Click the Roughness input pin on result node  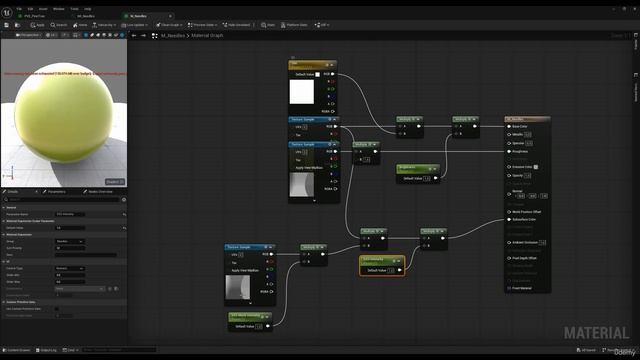509,151
